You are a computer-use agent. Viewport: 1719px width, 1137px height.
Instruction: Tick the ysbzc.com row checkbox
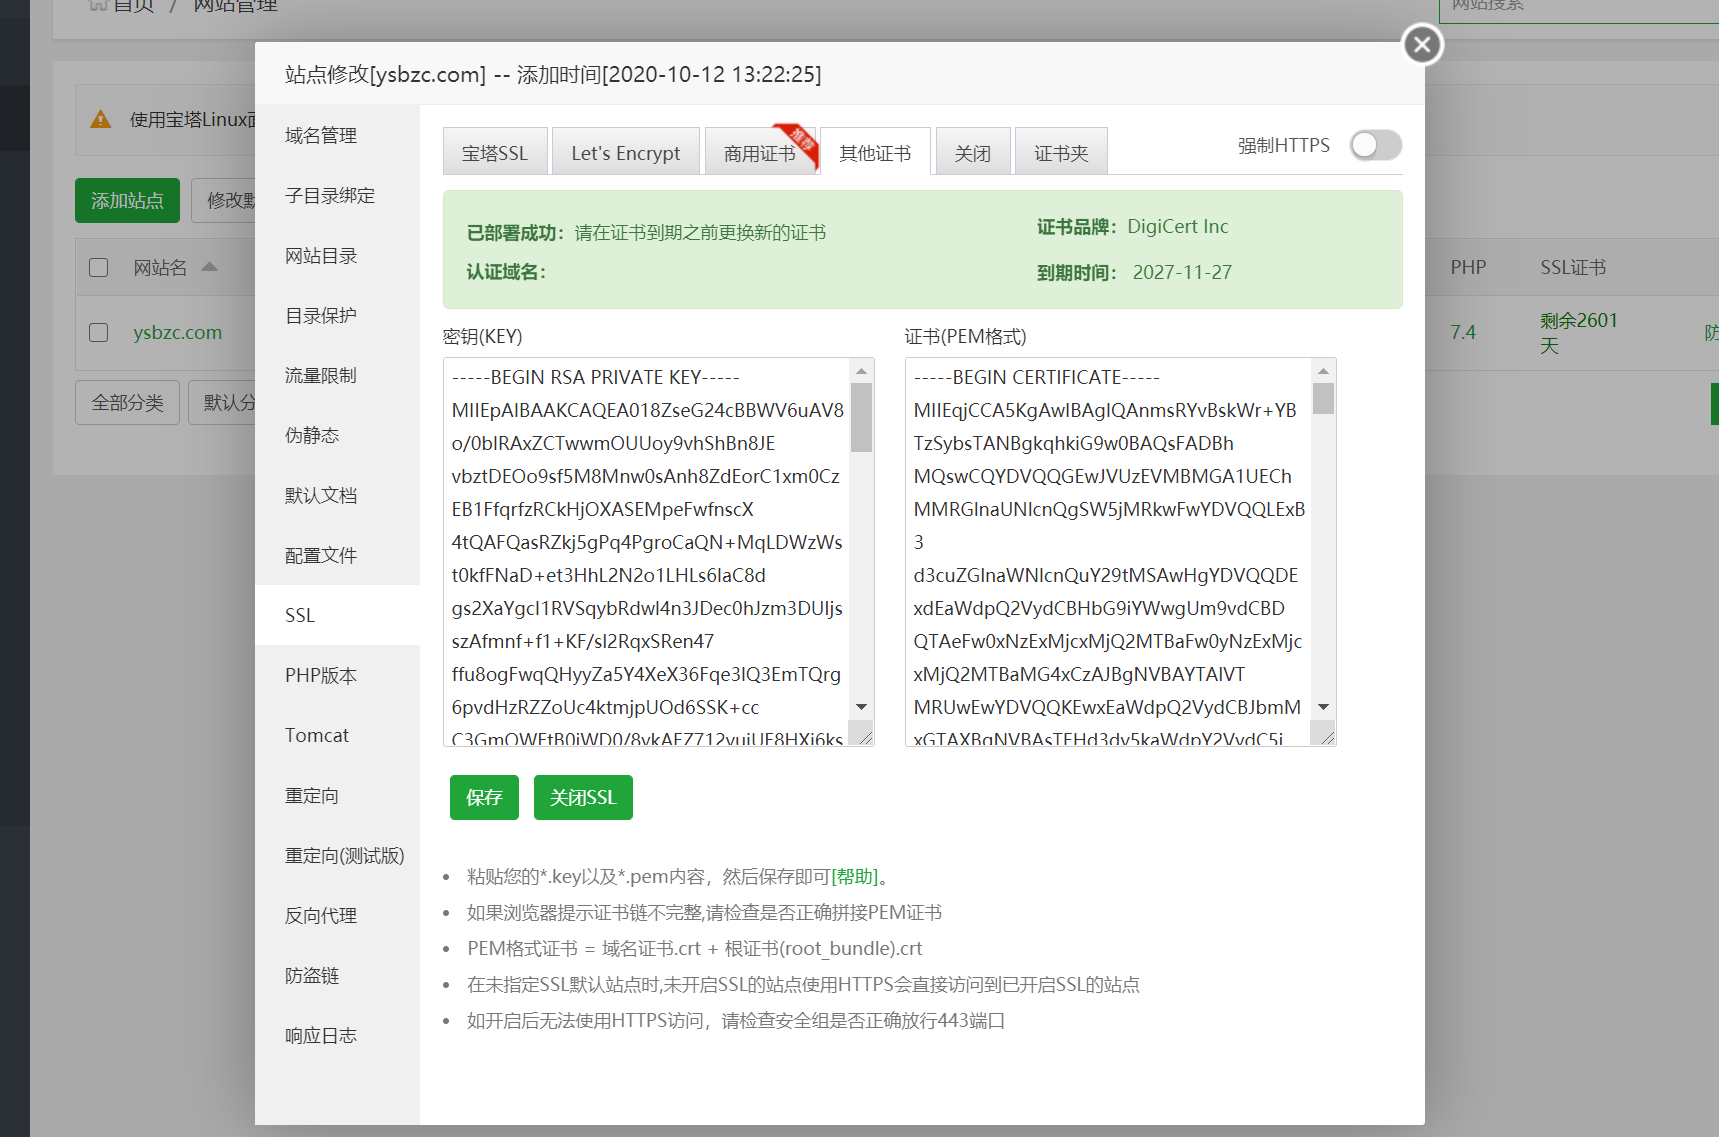pyautogui.click(x=99, y=332)
